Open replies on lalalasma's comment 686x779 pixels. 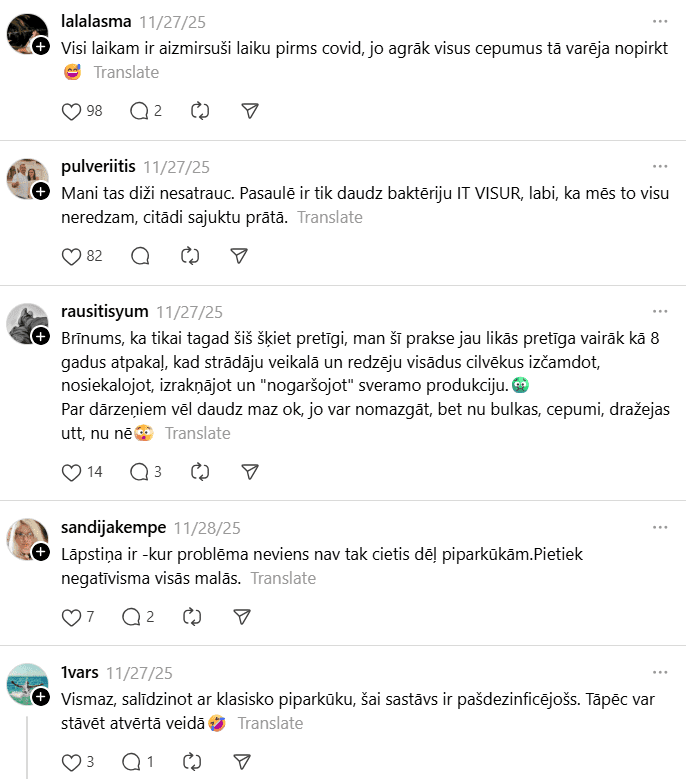(x=139, y=111)
